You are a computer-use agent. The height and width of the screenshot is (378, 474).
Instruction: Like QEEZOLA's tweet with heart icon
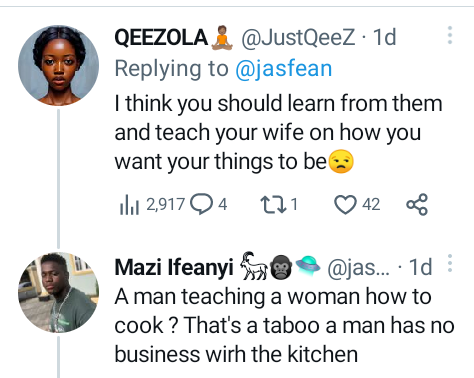pyautogui.click(x=345, y=204)
